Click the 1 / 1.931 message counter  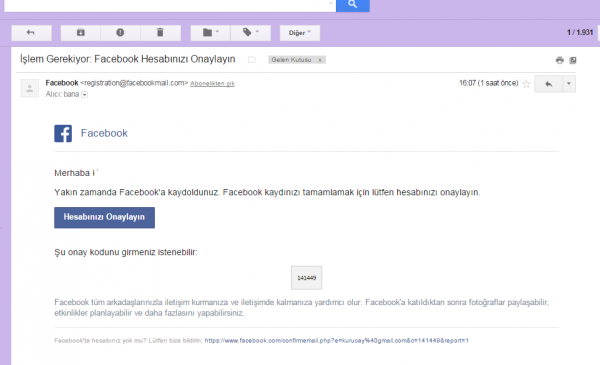coord(580,33)
